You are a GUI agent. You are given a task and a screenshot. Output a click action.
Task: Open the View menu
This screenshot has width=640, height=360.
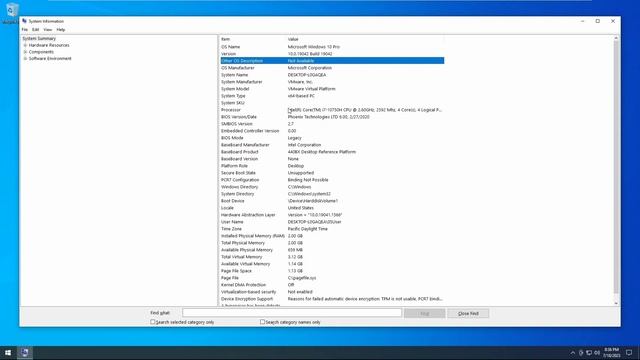point(48,30)
